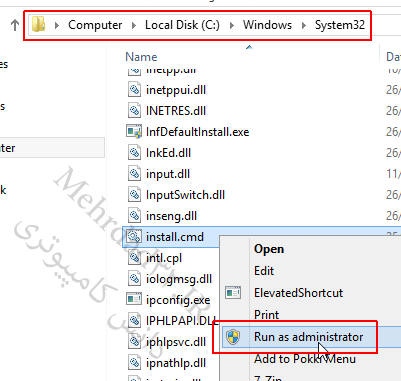Choose Open from the context menu
This screenshot has width=401, height=381.
[x=269, y=249]
